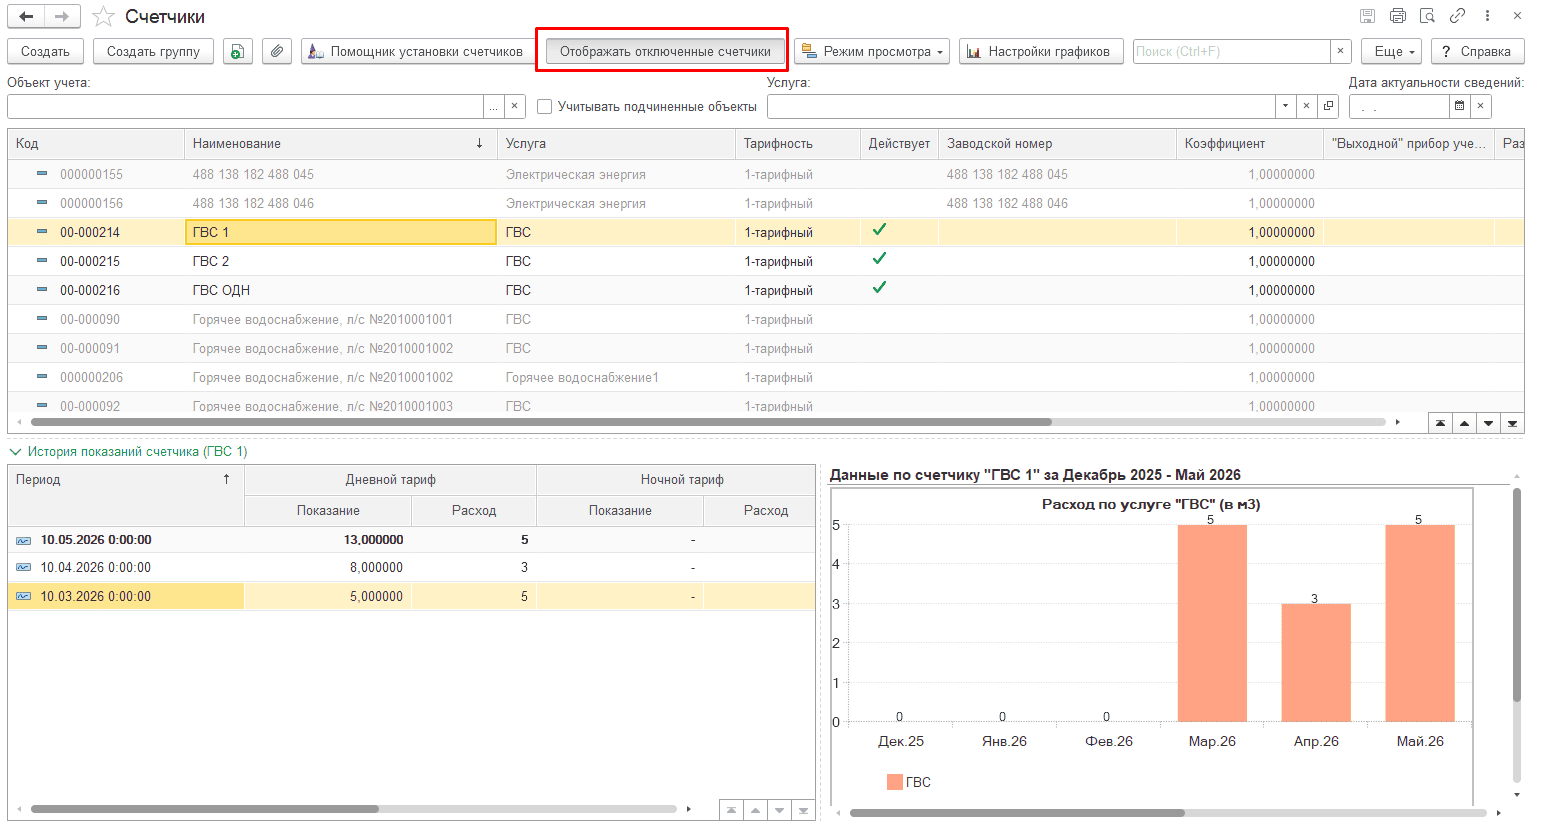The width and height of the screenshot is (1541, 827).
Task: Enable Учитывать подчиненные объекты checkbox
Action: pyautogui.click(x=545, y=106)
